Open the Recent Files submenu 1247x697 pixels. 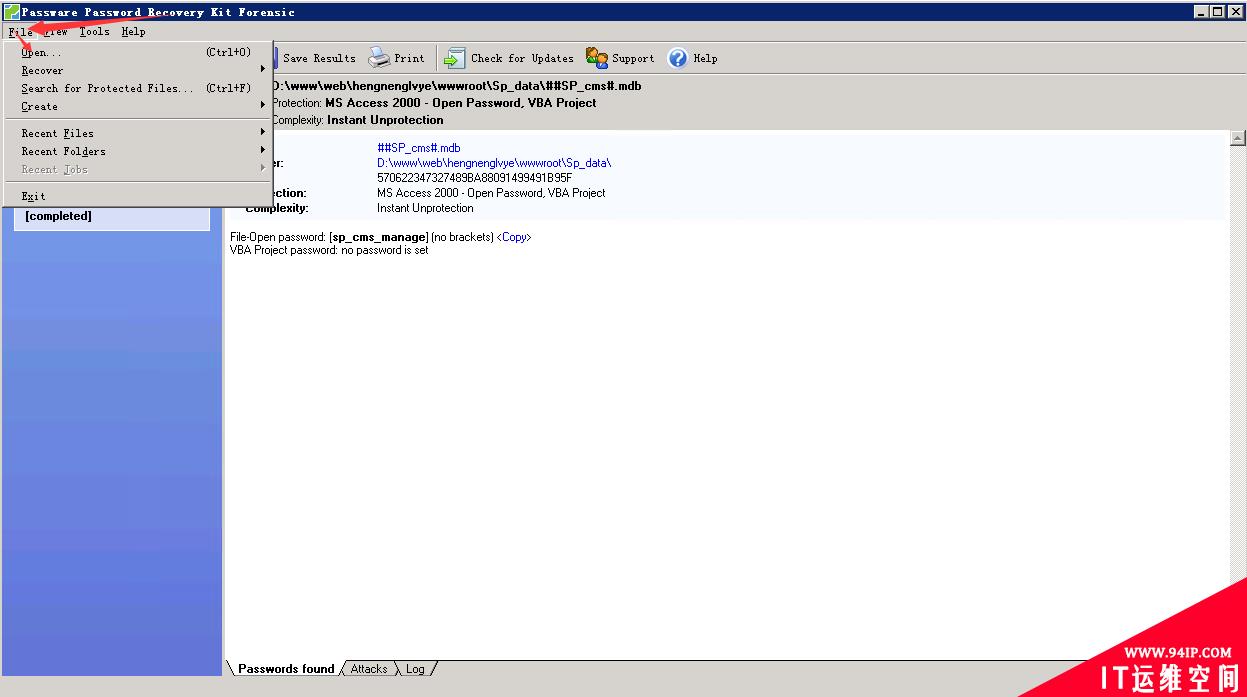click(137, 133)
